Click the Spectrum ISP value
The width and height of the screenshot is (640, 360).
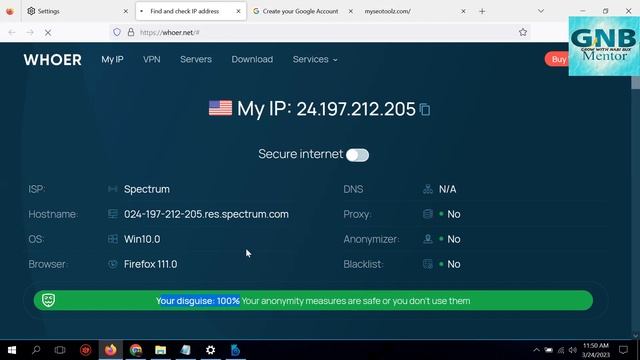147,189
